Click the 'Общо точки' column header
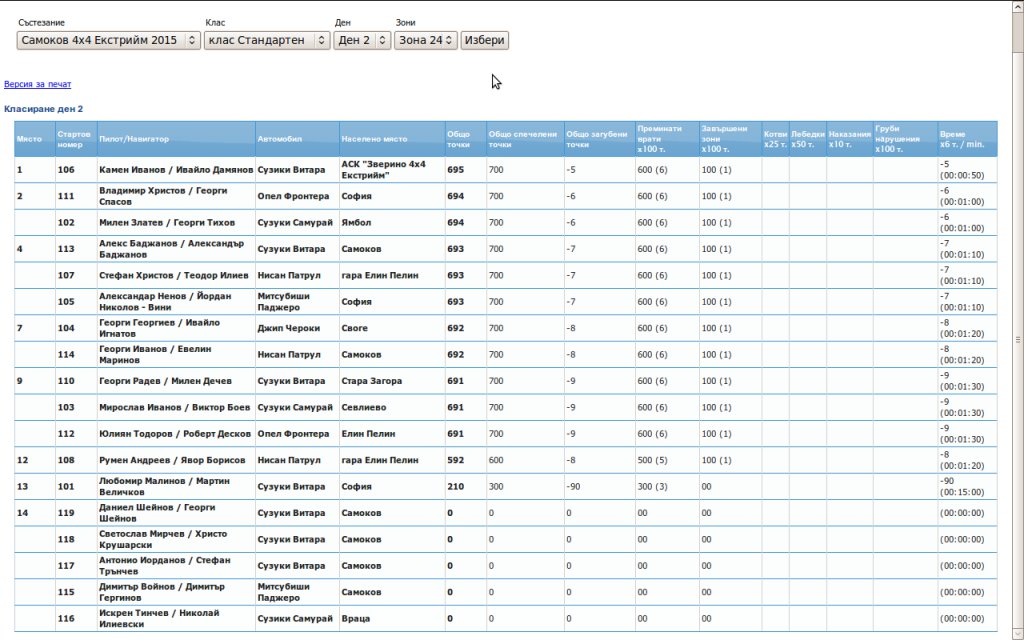Viewport: 1024px width, 640px height. pyautogui.click(x=458, y=139)
